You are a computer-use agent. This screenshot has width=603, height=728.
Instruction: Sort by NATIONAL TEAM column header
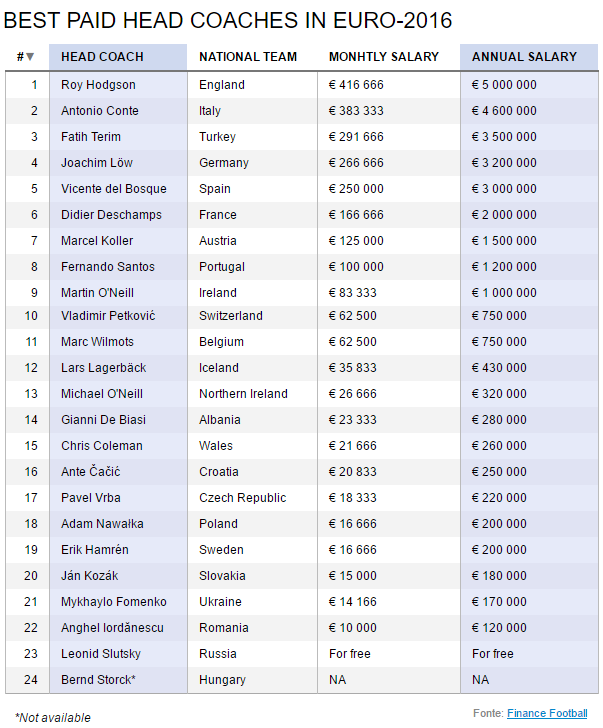coord(248,57)
